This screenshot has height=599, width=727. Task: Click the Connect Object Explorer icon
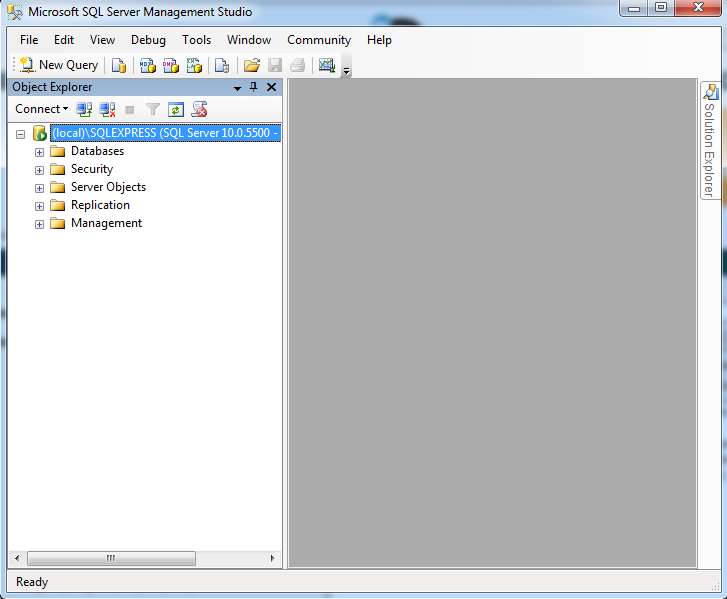tap(84, 109)
